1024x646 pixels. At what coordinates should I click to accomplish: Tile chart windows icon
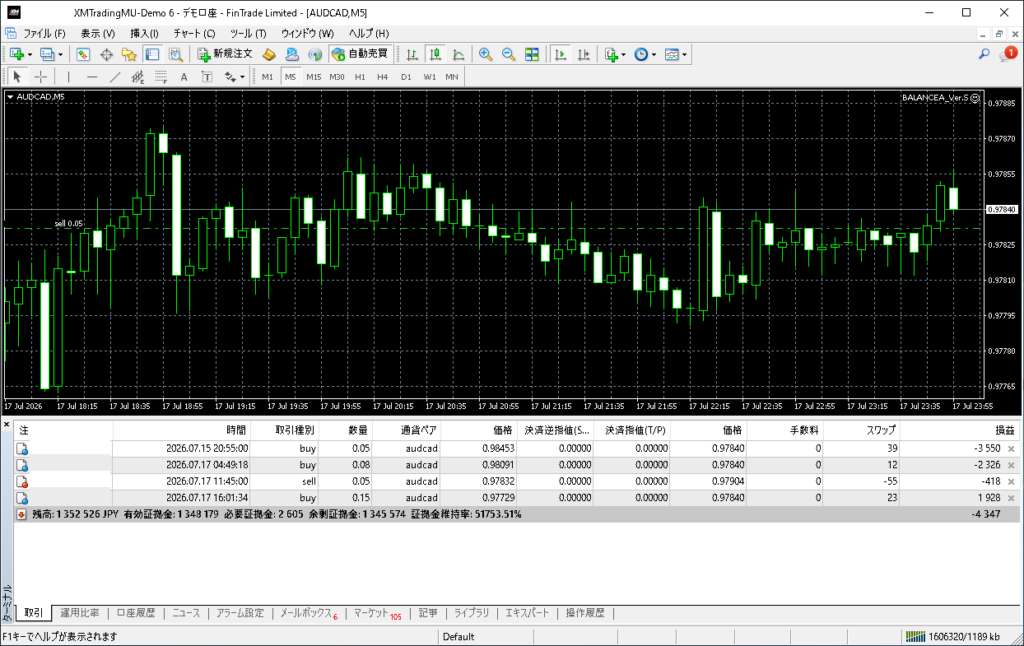point(532,54)
